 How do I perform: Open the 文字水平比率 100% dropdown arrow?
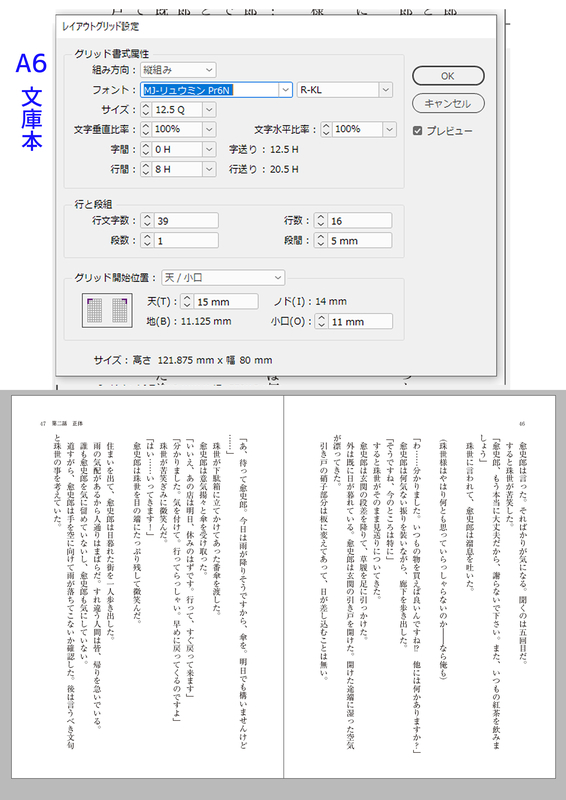coord(390,130)
